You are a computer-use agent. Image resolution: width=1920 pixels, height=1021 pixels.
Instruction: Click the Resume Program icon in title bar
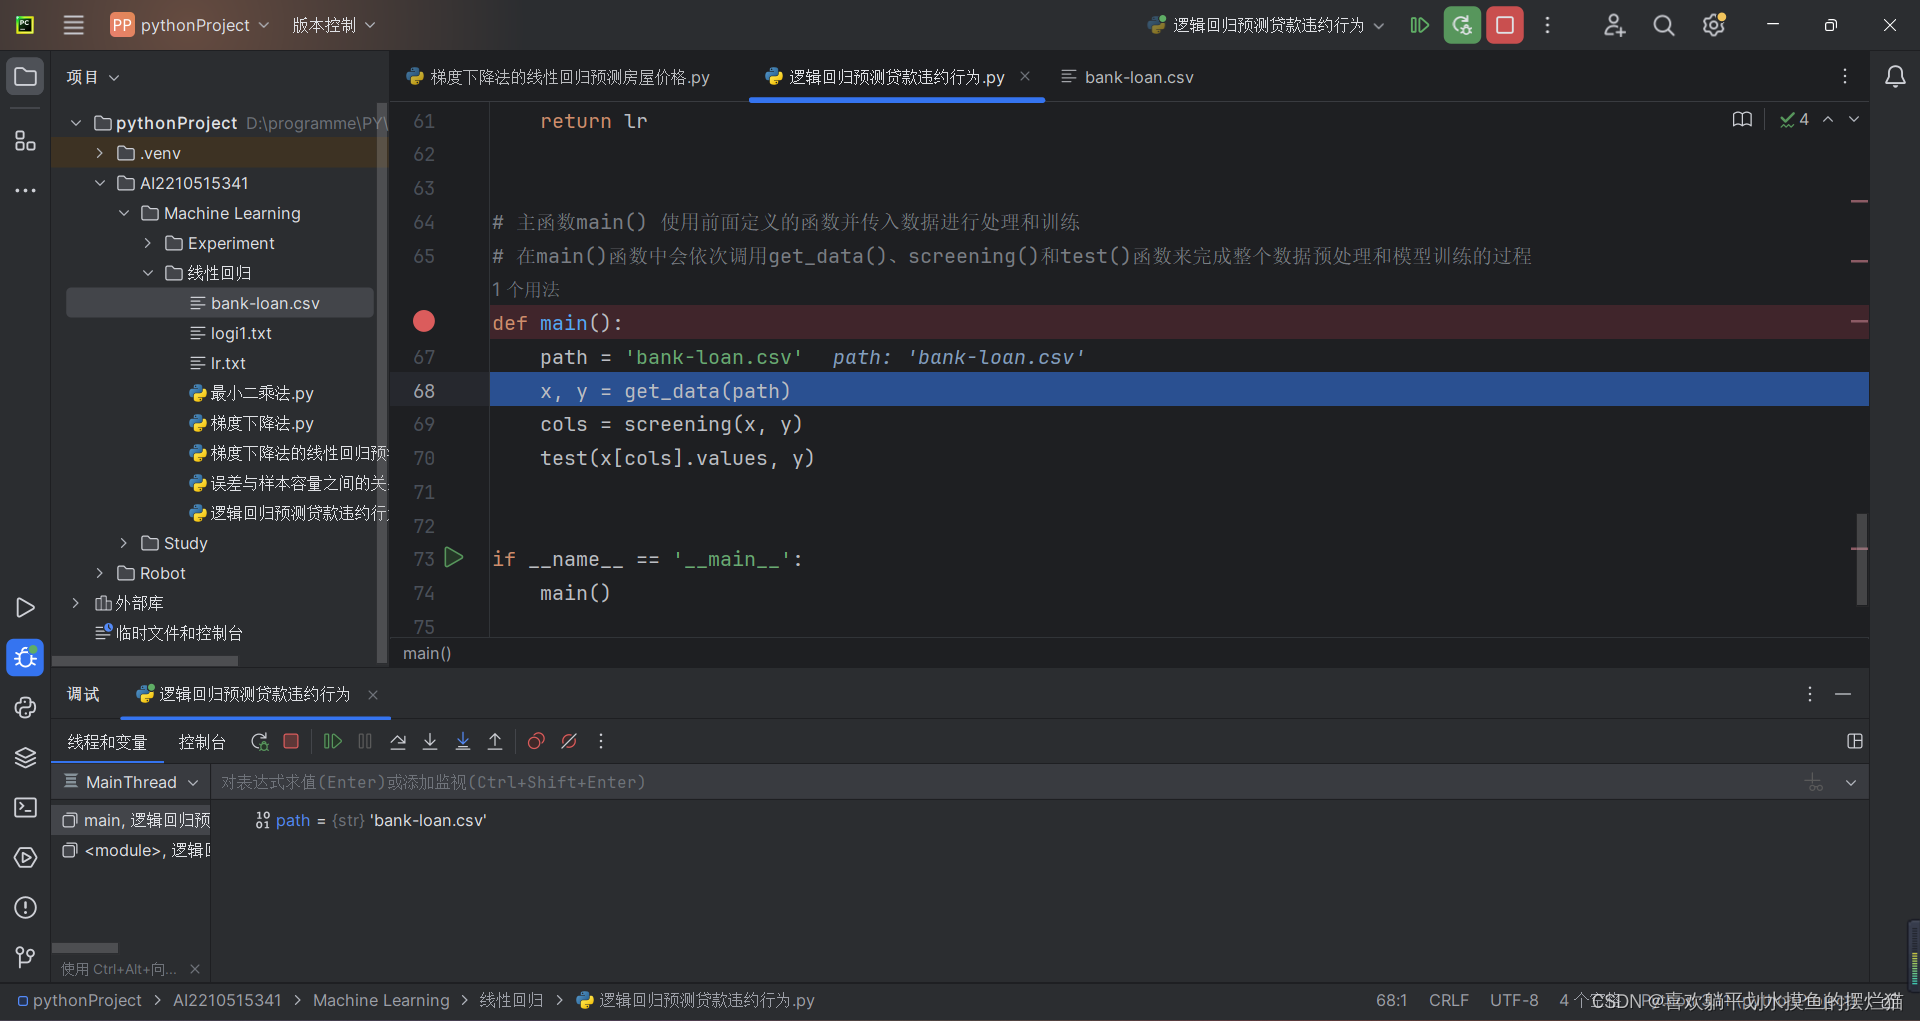click(1419, 25)
